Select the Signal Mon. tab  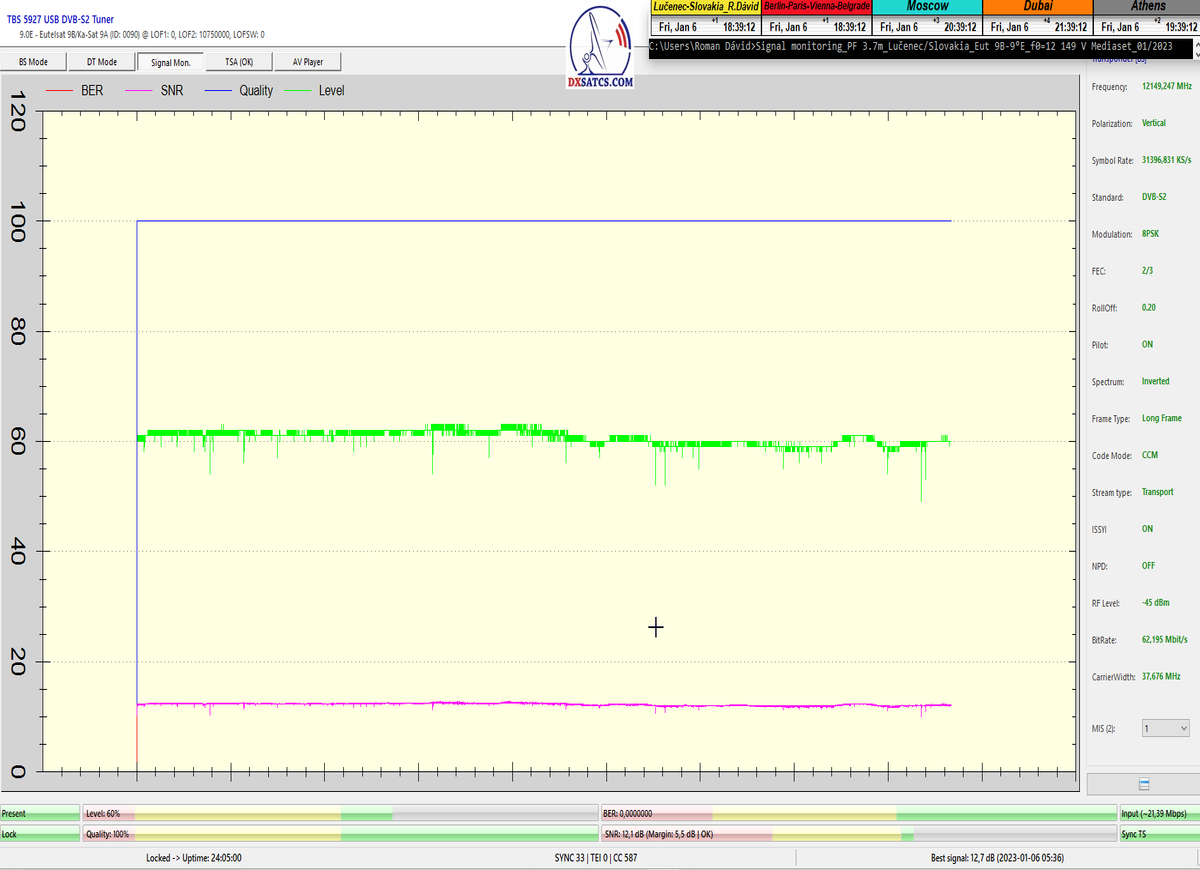pyautogui.click(x=171, y=62)
